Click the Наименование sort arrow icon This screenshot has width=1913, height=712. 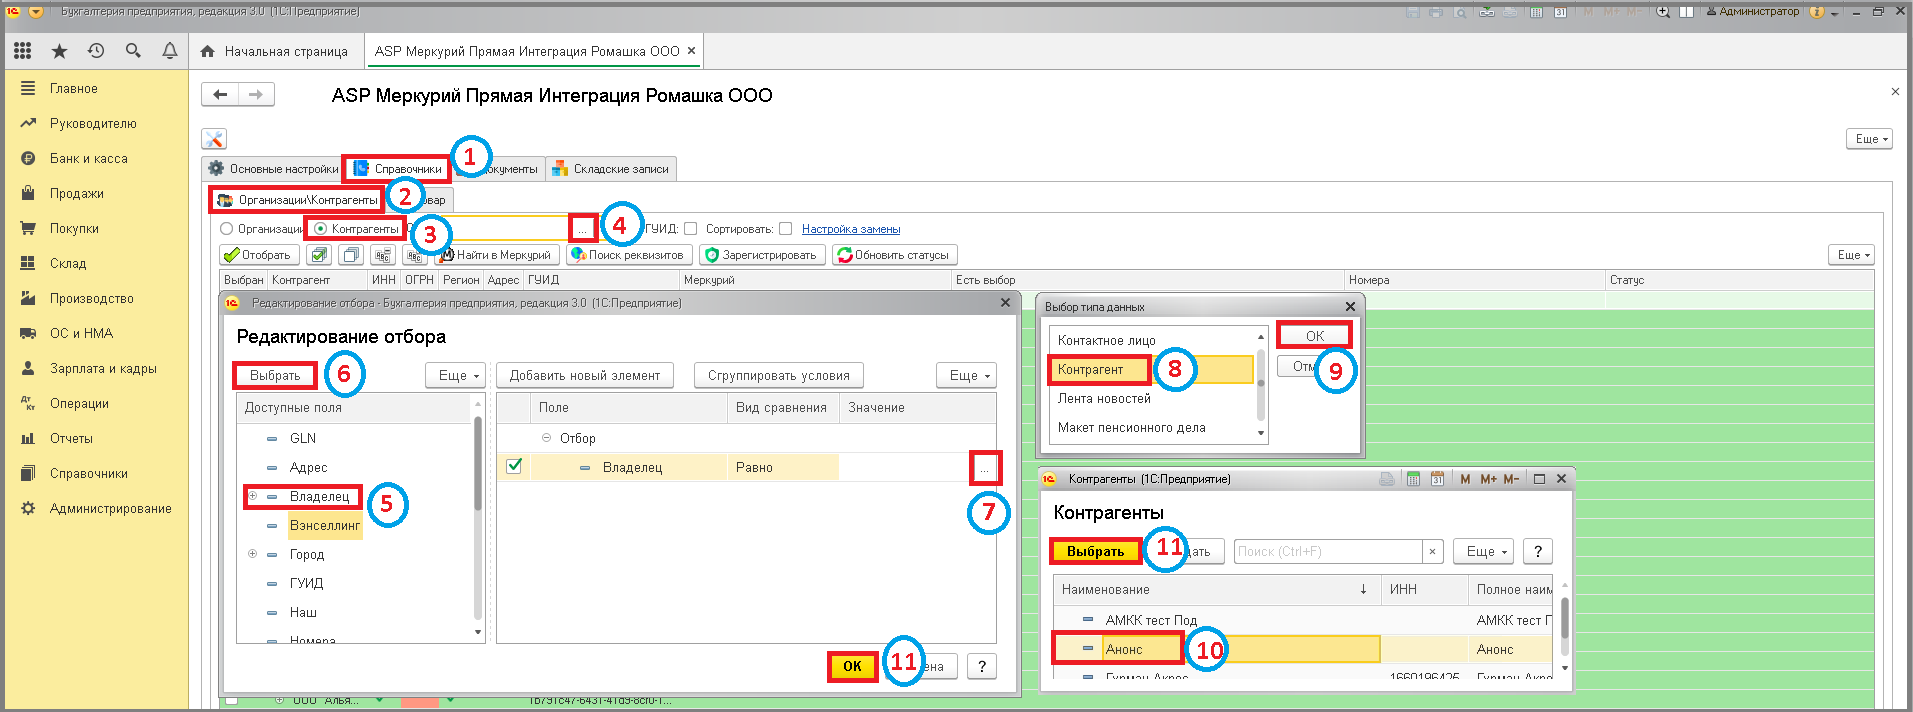click(x=1363, y=590)
